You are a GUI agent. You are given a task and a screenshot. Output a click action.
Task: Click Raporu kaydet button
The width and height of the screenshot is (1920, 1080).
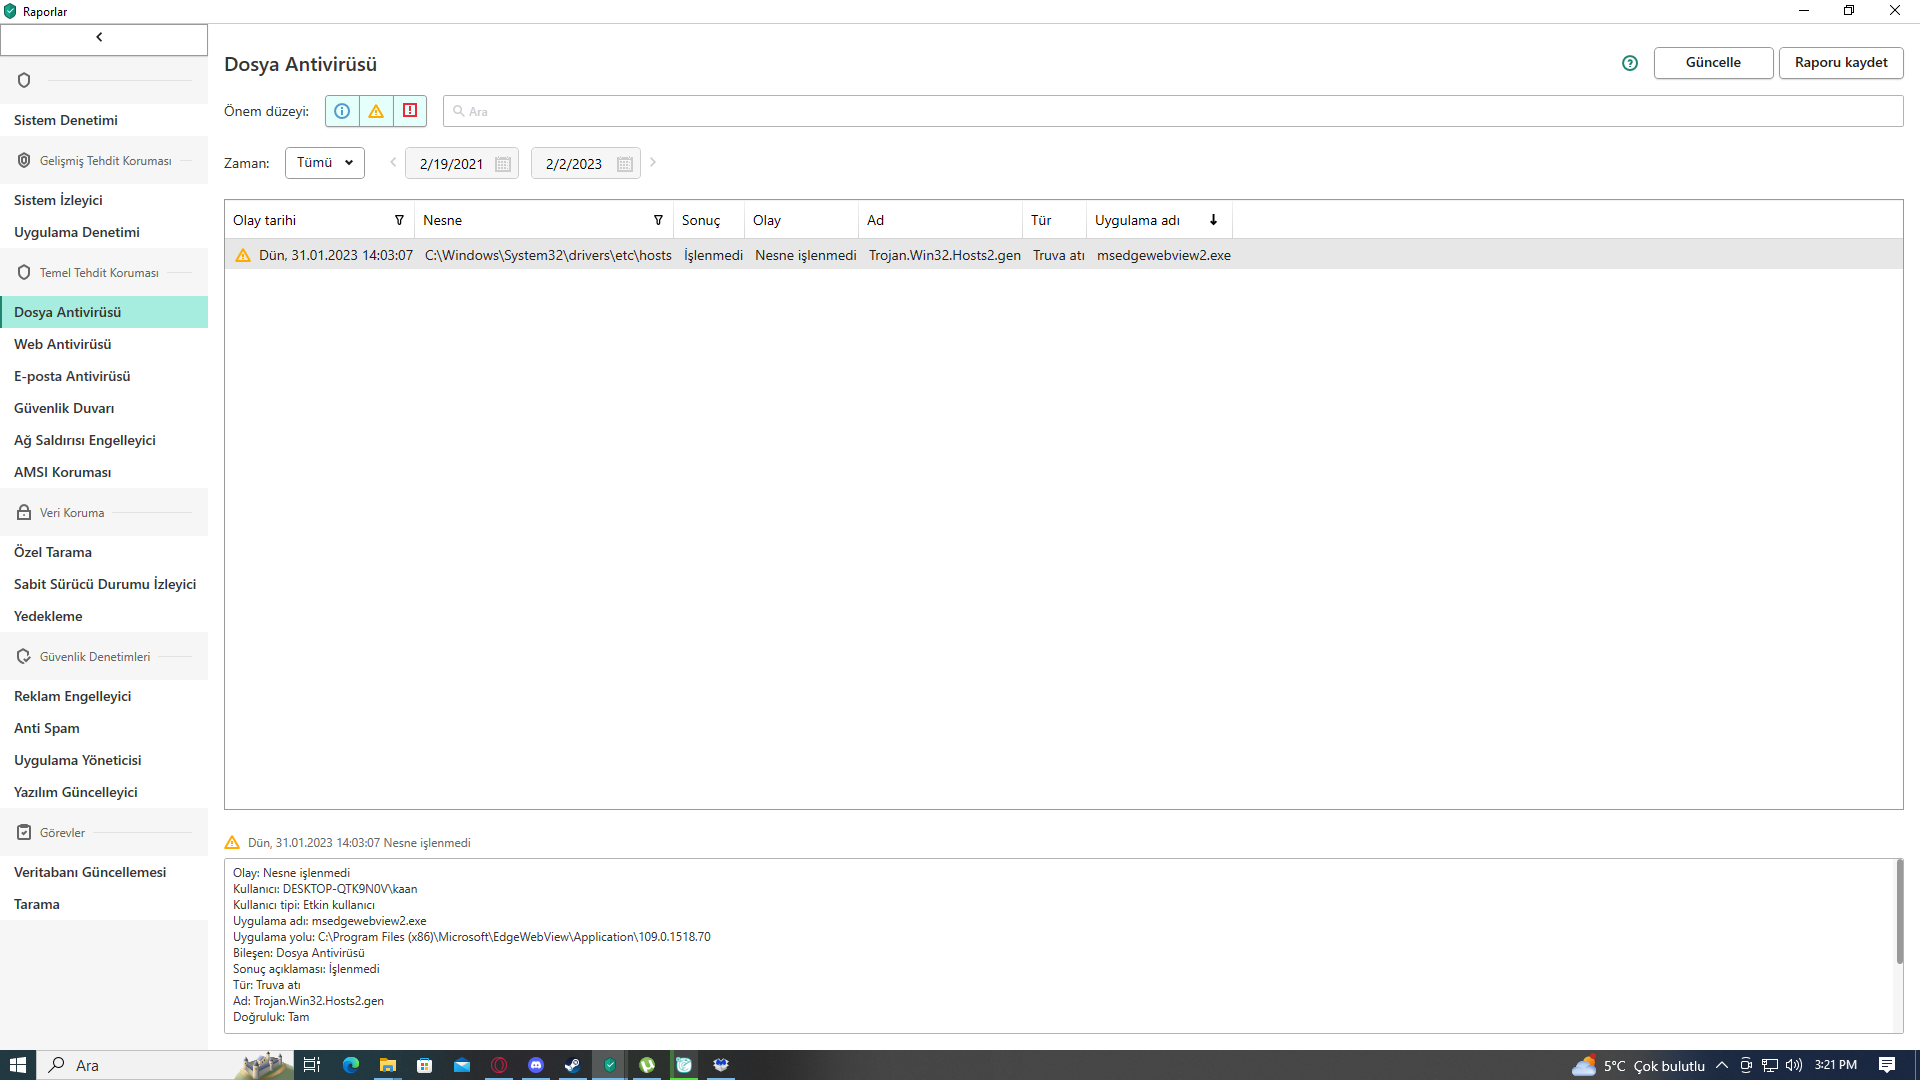click(x=1841, y=62)
